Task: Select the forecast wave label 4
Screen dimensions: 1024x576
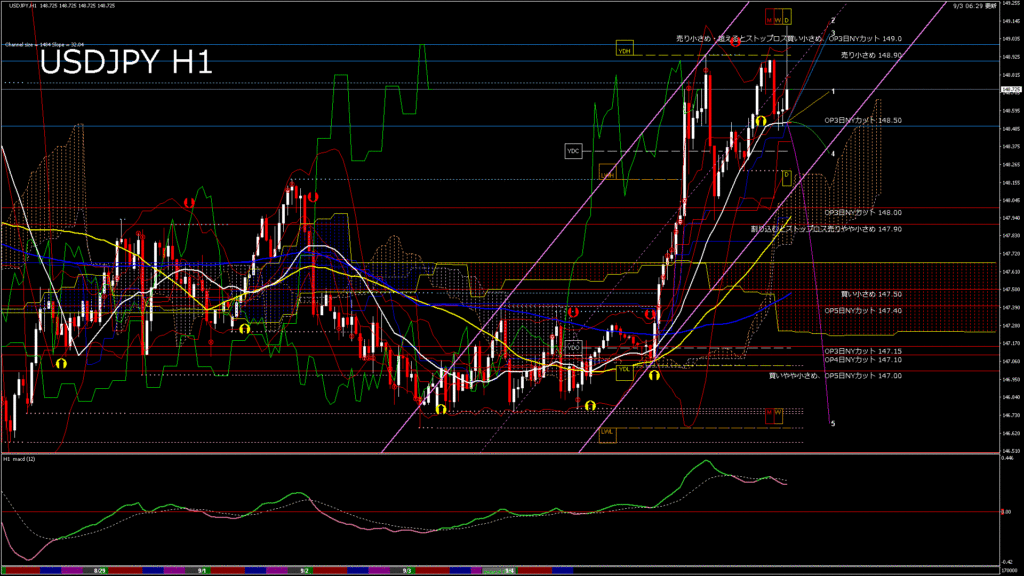Action: point(833,154)
